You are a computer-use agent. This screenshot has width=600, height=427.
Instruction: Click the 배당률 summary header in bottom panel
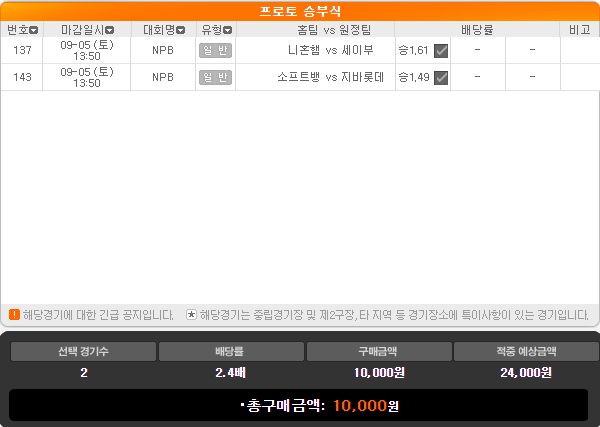(231, 351)
